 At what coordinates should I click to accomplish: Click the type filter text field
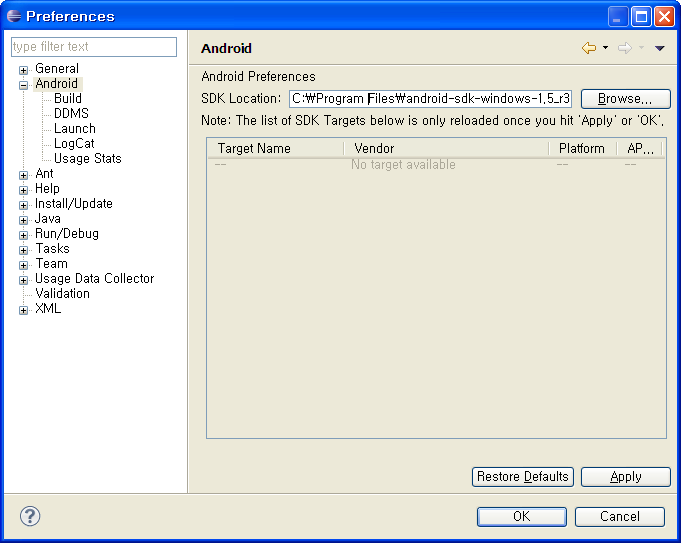[94, 47]
